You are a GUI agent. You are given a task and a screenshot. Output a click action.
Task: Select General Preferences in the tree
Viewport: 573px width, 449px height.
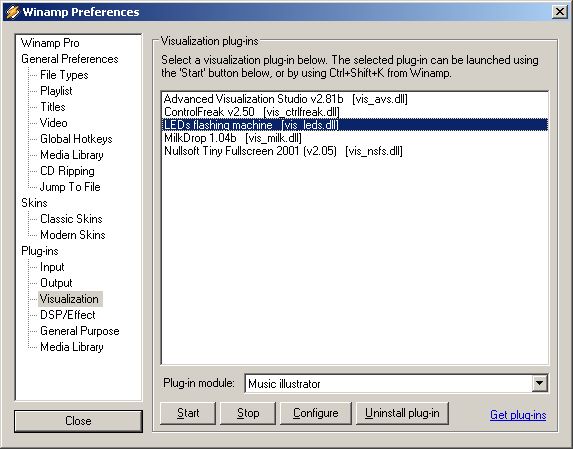[x=69, y=59]
